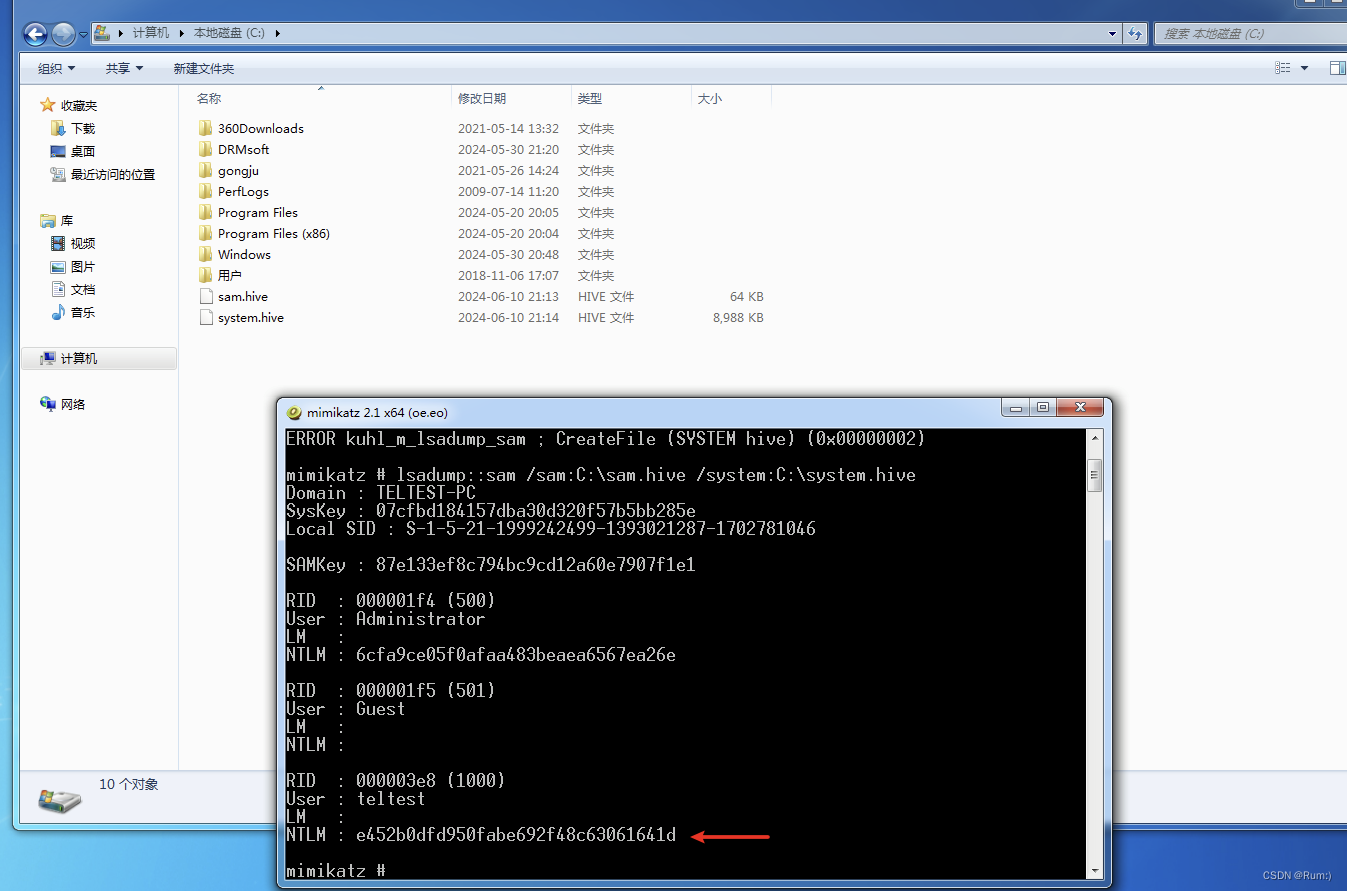Close the mimikatz console window
Image resolution: width=1347 pixels, height=891 pixels.
[1080, 408]
